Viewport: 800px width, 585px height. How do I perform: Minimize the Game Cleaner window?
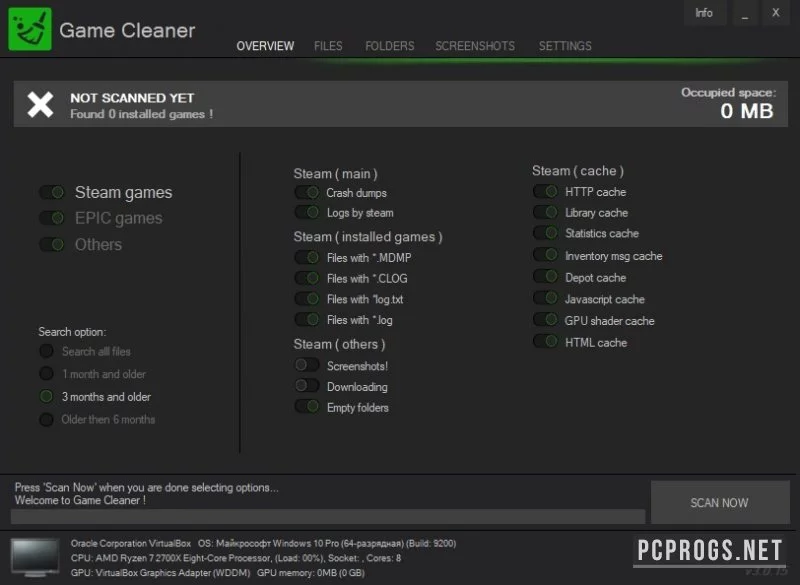tap(745, 13)
